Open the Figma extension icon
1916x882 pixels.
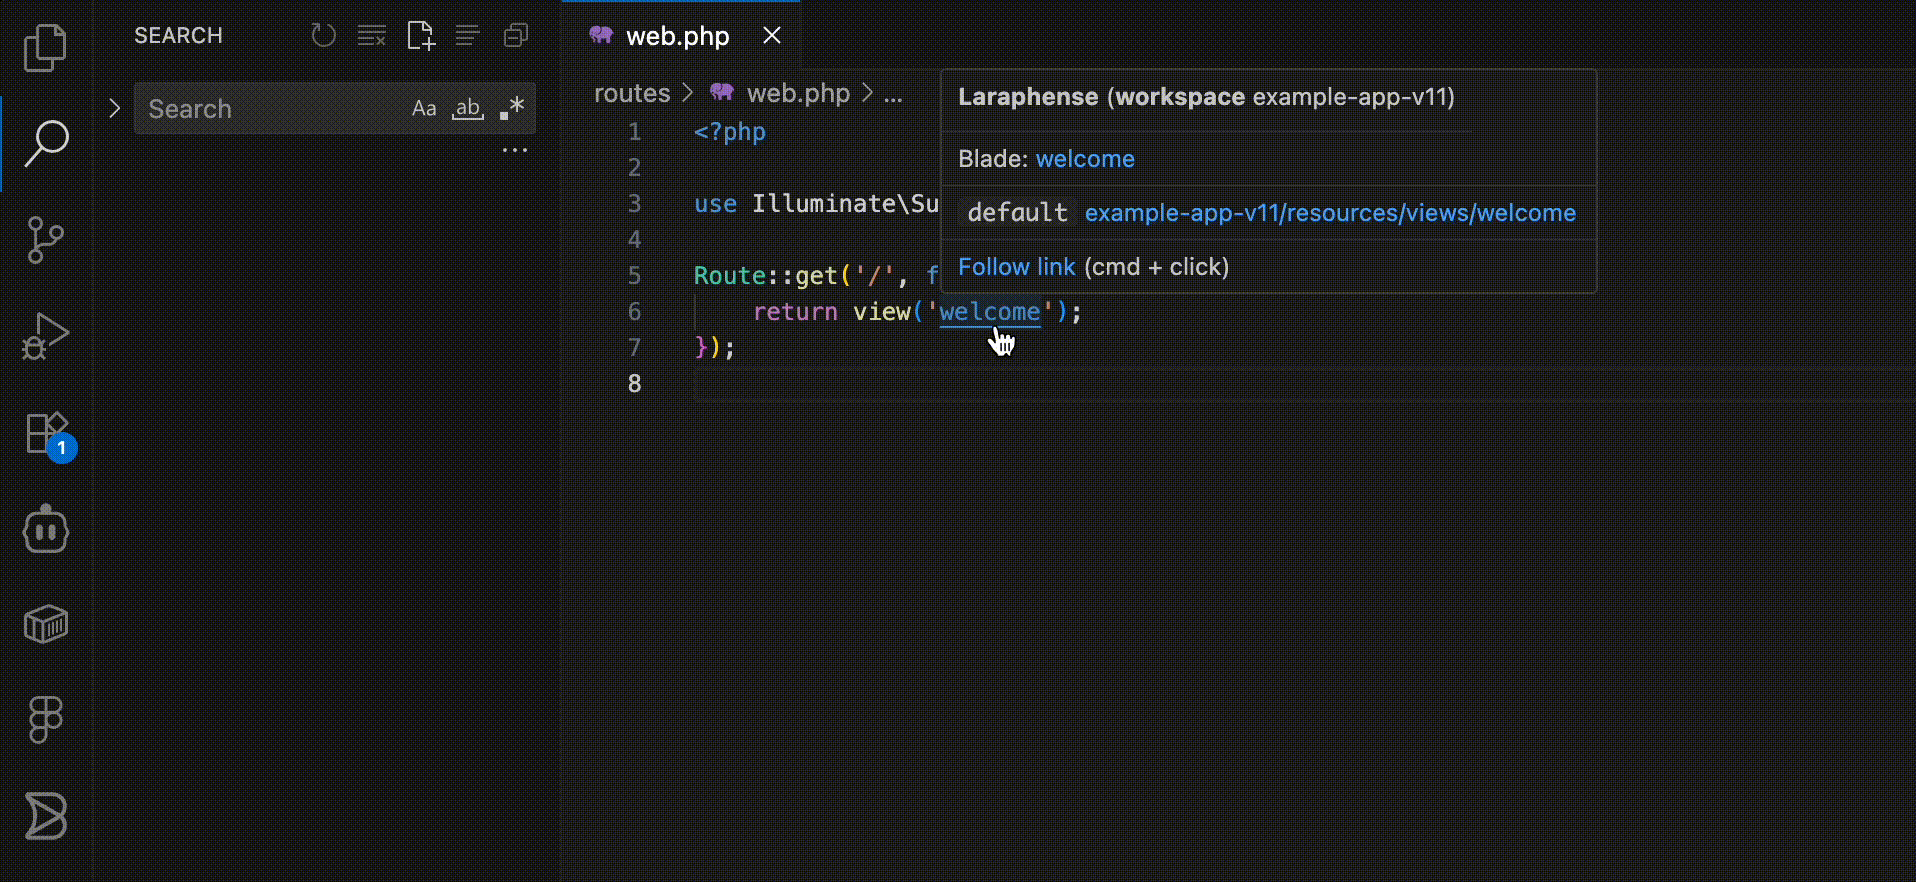coord(45,720)
